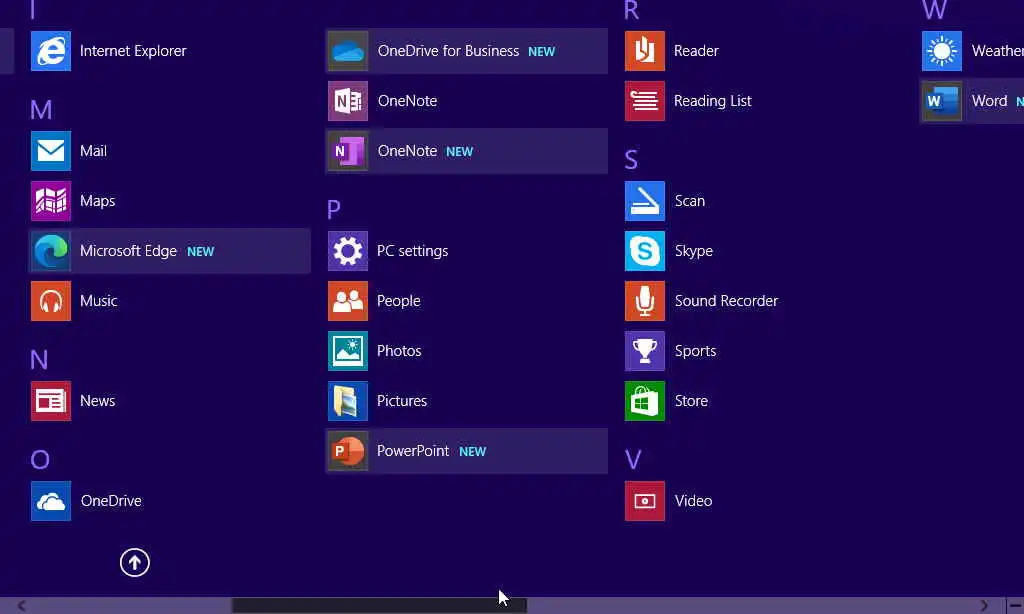The image size is (1024, 614).
Task: Launch the Microsoft Edge icon
Action: (51, 251)
